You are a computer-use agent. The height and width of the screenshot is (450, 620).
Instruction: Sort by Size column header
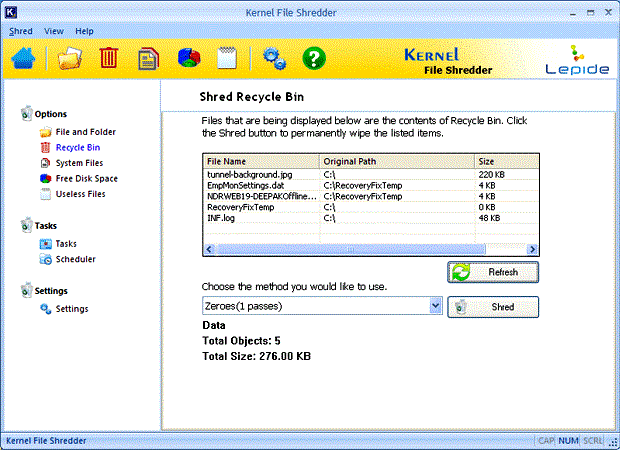coord(507,161)
